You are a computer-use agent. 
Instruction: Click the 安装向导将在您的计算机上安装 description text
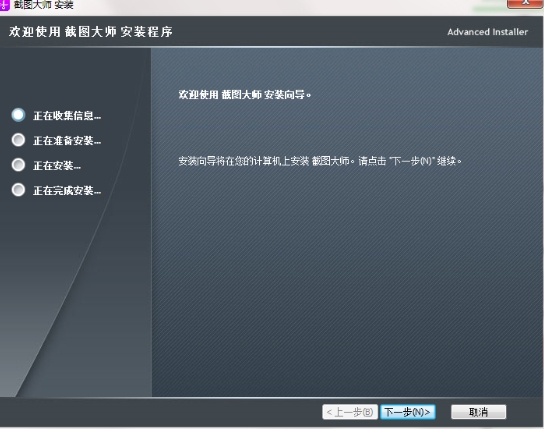coord(320,161)
